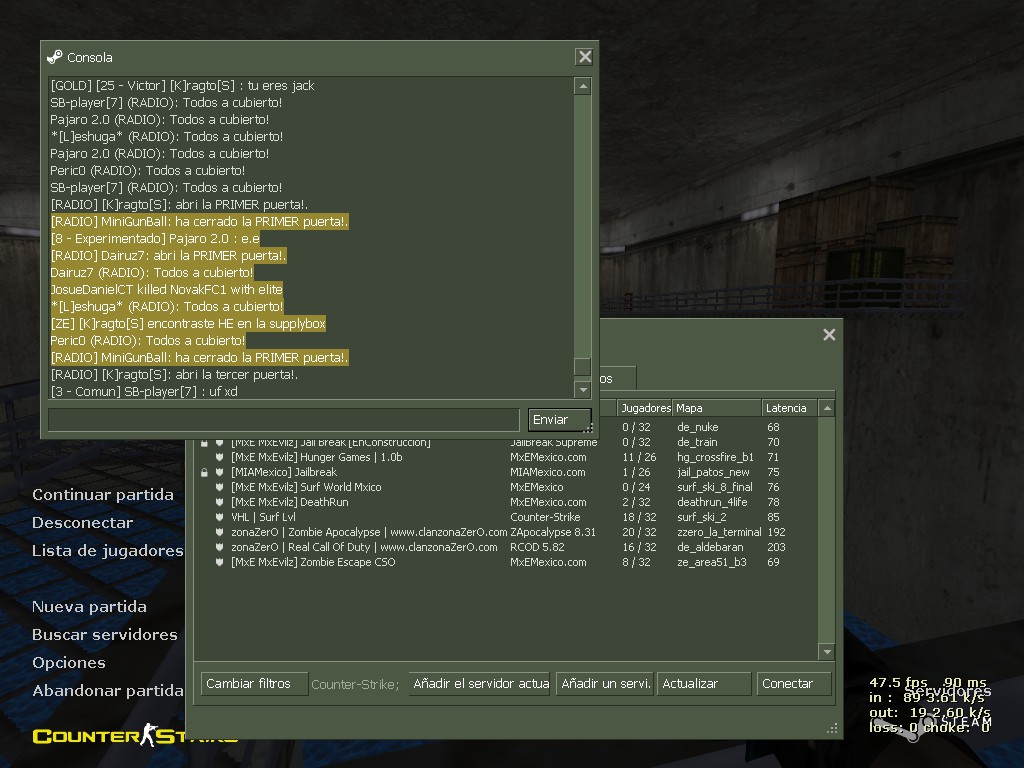Viewport: 1024px width, 768px height.
Task: Select the Zombie Escape CSO server
Action: pos(506,562)
